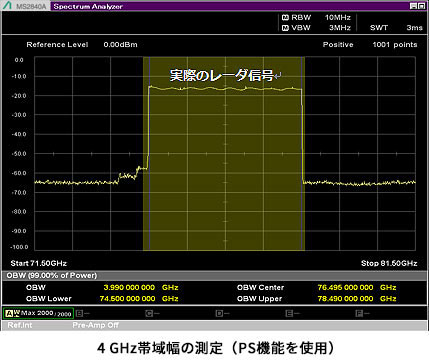Click the OBW Upper 78.490 000 000 value
The width and height of the screenshot is (429, 360).
(x=345, y=299)
